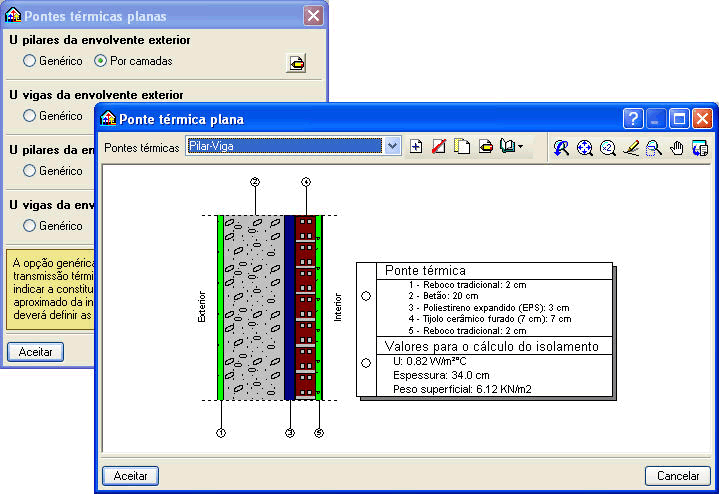This screenshot has height=494, width=719.
Task: Click the 'Exterior' label beside the section
Action: 201,307
